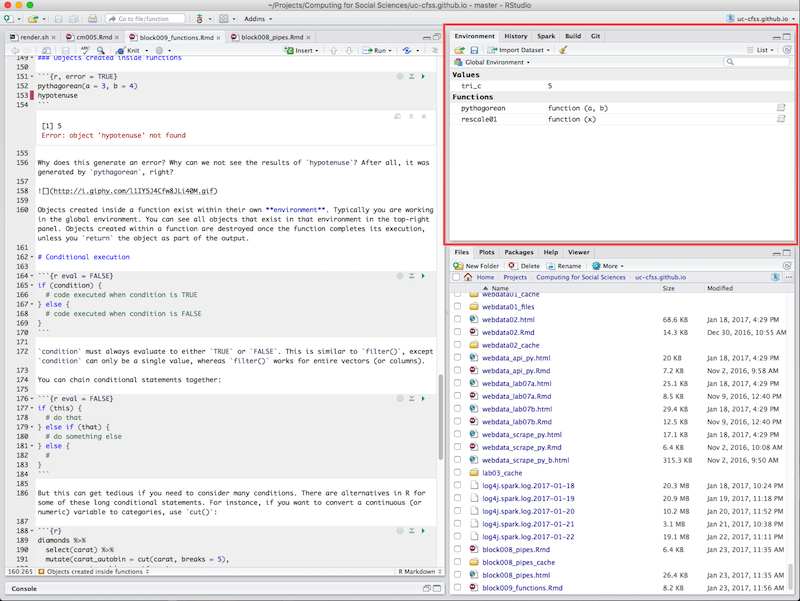Switch to the block008_pipes.Rmd editor tab

tap(272, 37)
